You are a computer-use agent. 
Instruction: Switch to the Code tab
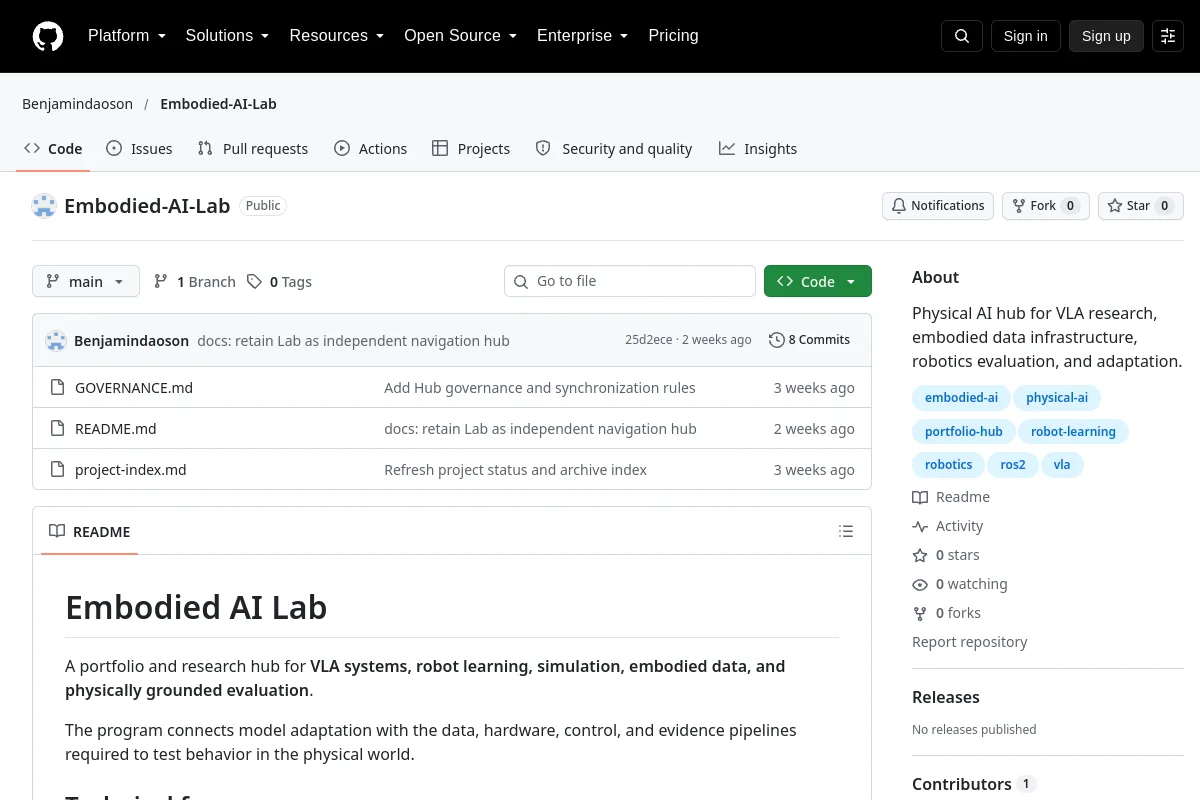tap(53, 149)
